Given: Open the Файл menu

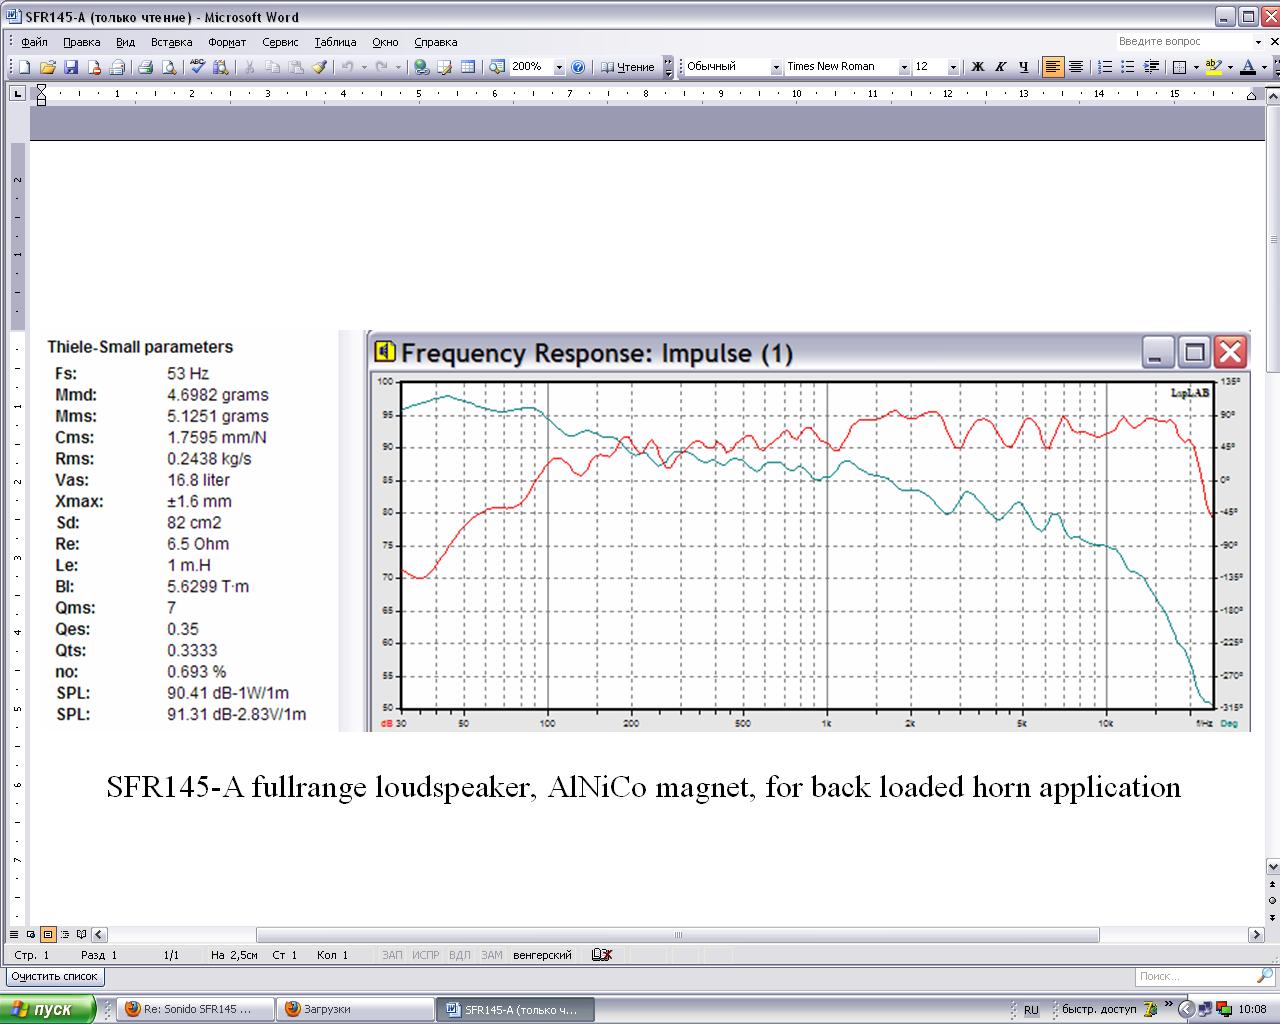Looking at the screenshot, I should click(34, 42).
